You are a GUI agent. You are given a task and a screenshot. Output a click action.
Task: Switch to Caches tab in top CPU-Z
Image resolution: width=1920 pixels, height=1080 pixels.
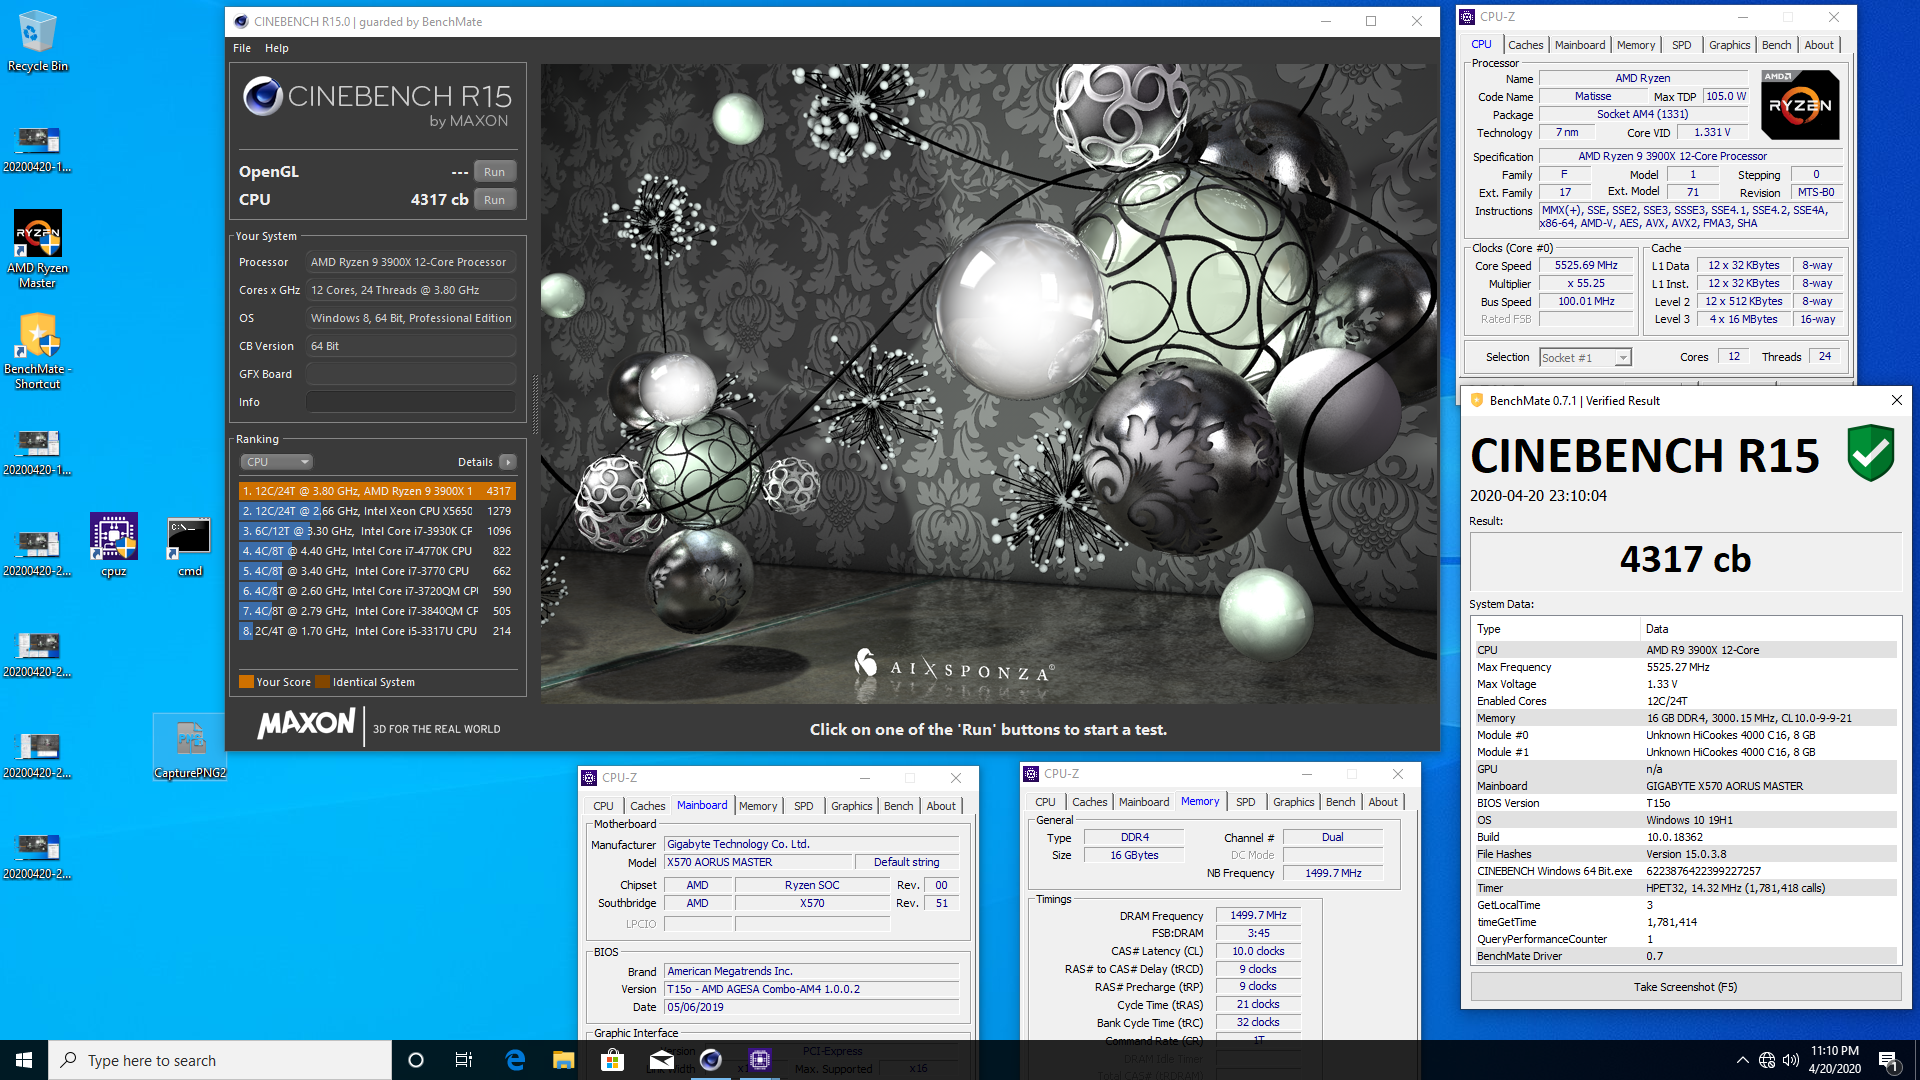click(1525, 45)
